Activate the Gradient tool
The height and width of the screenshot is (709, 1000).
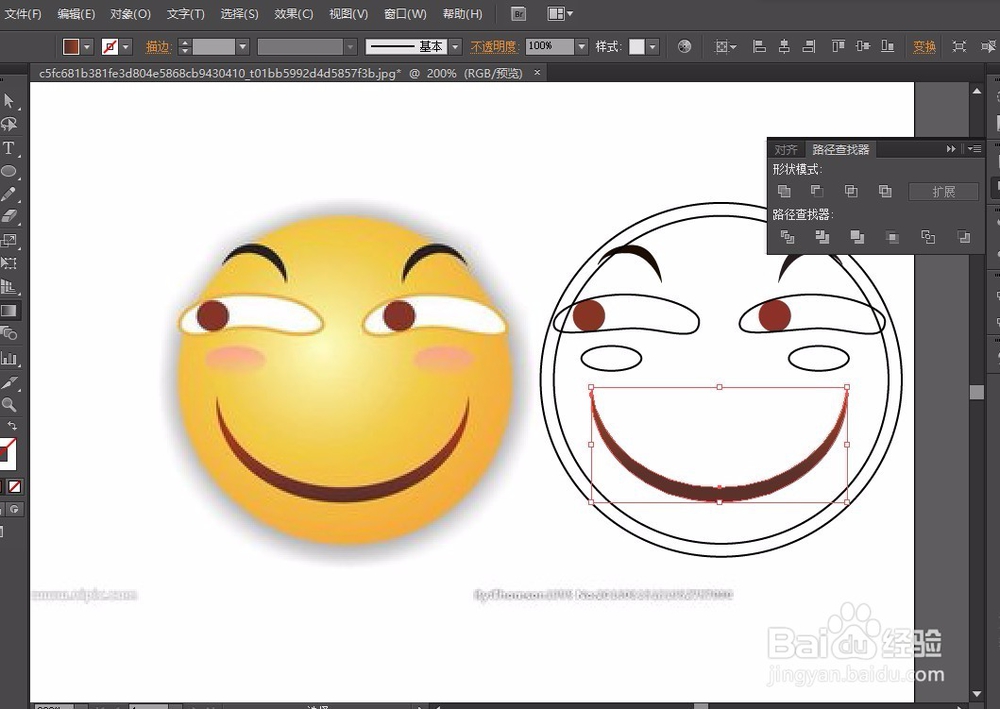pyautogui.click(x=9, y=311)
